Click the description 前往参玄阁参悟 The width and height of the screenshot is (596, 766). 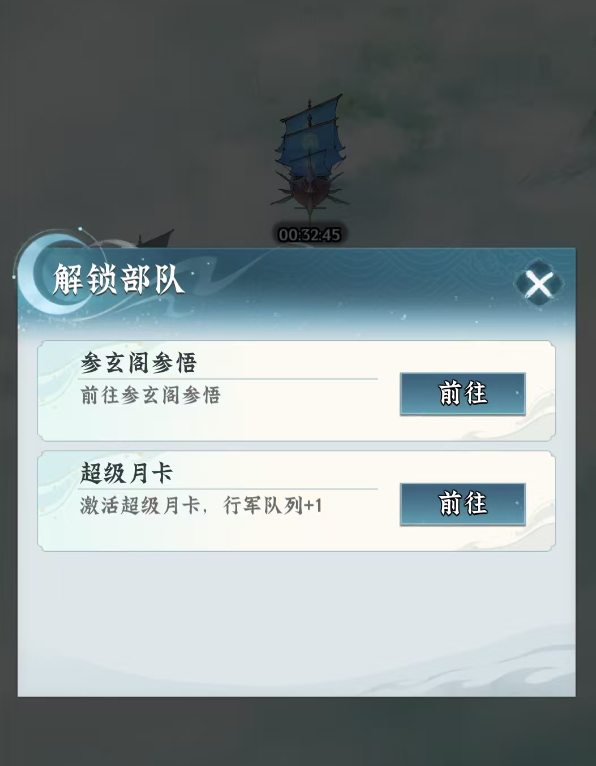click(150, 395)
